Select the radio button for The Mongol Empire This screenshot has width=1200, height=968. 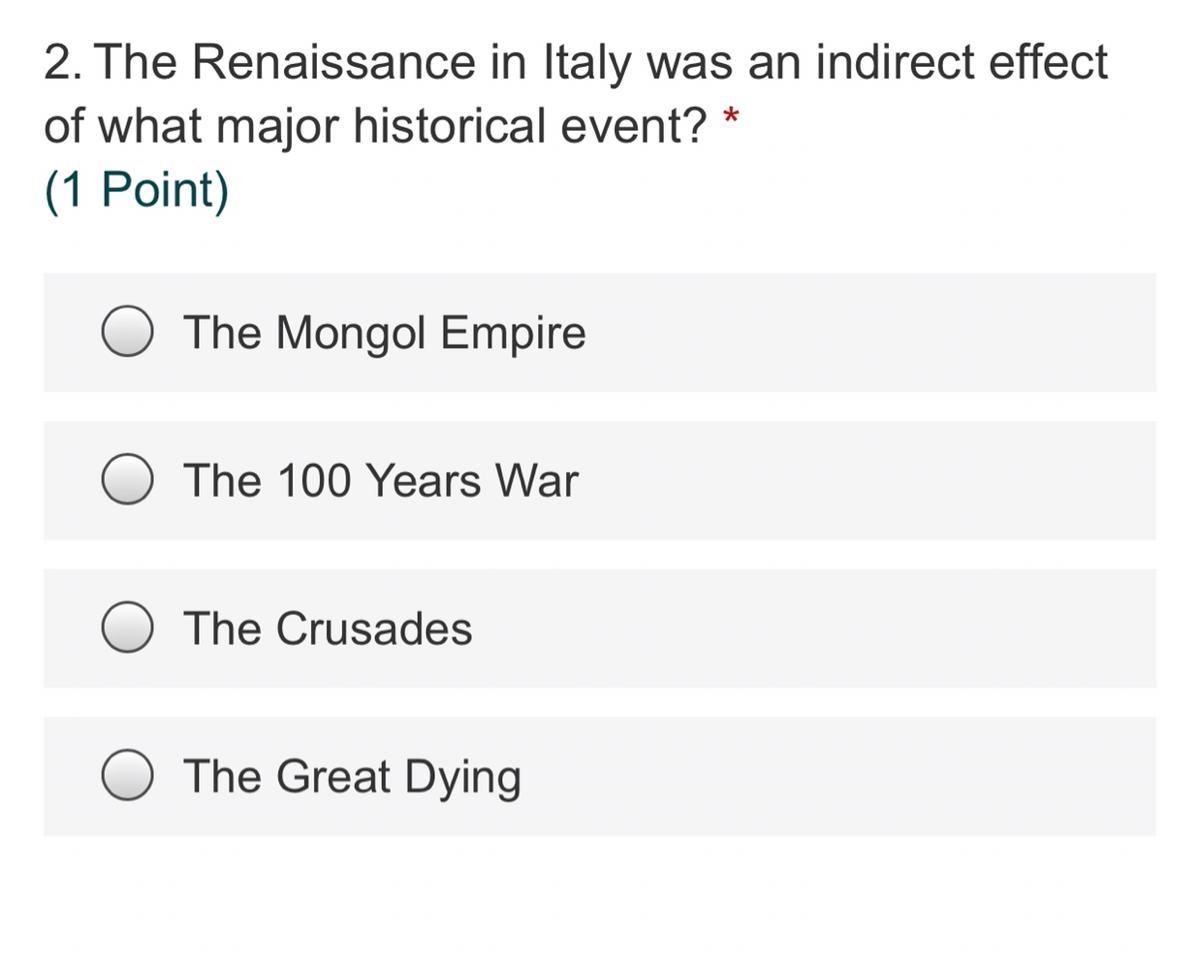pyautogui.click(x=127, y=332)
